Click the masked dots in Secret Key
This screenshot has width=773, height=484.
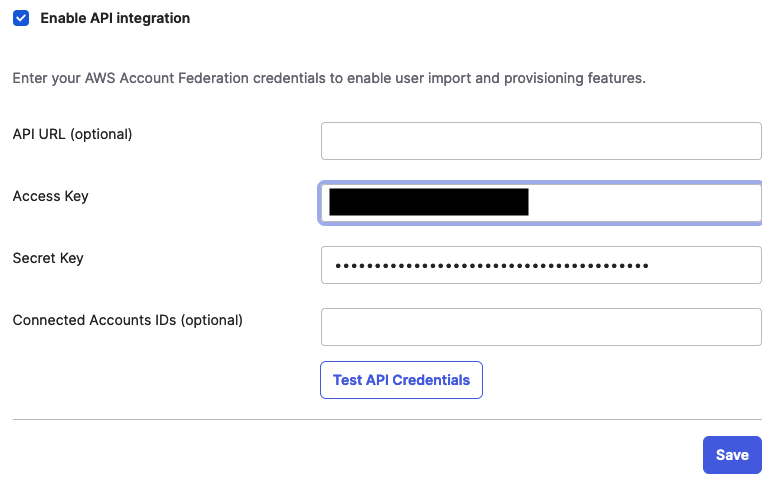tap(491, 266)
